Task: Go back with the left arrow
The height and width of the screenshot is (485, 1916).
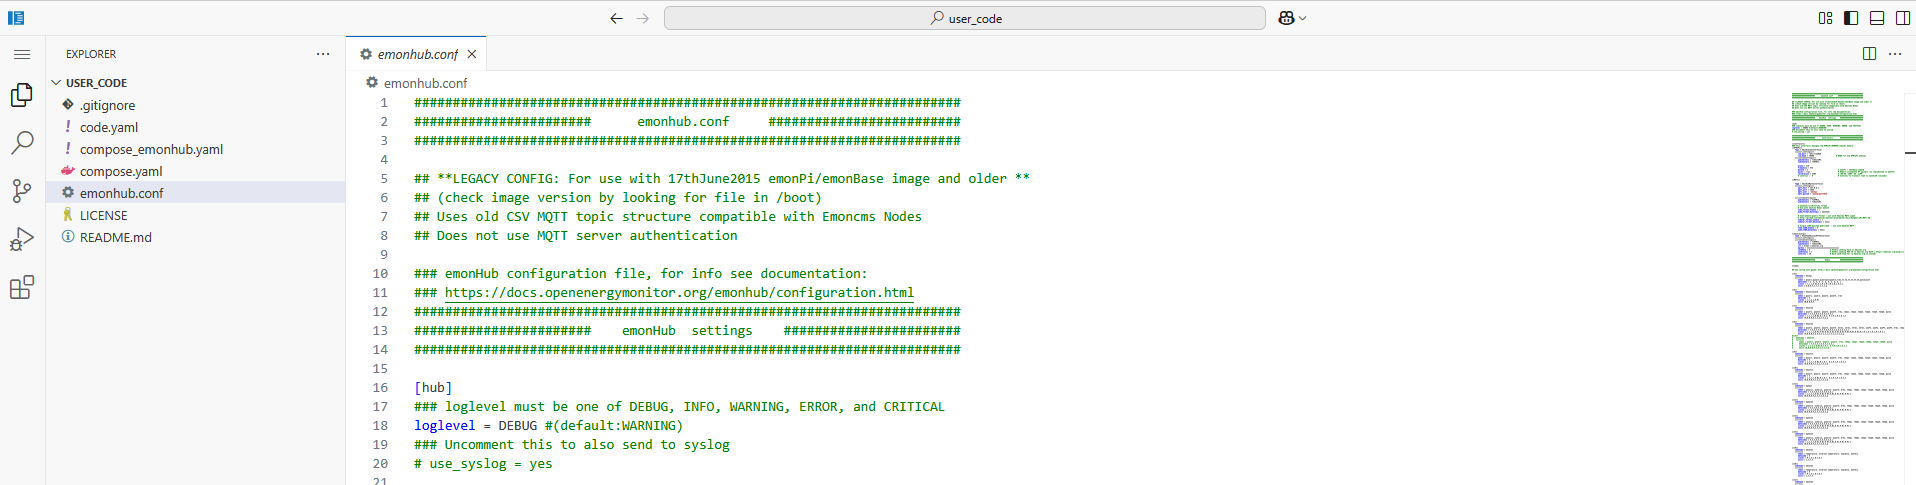Action: [616, 18]
